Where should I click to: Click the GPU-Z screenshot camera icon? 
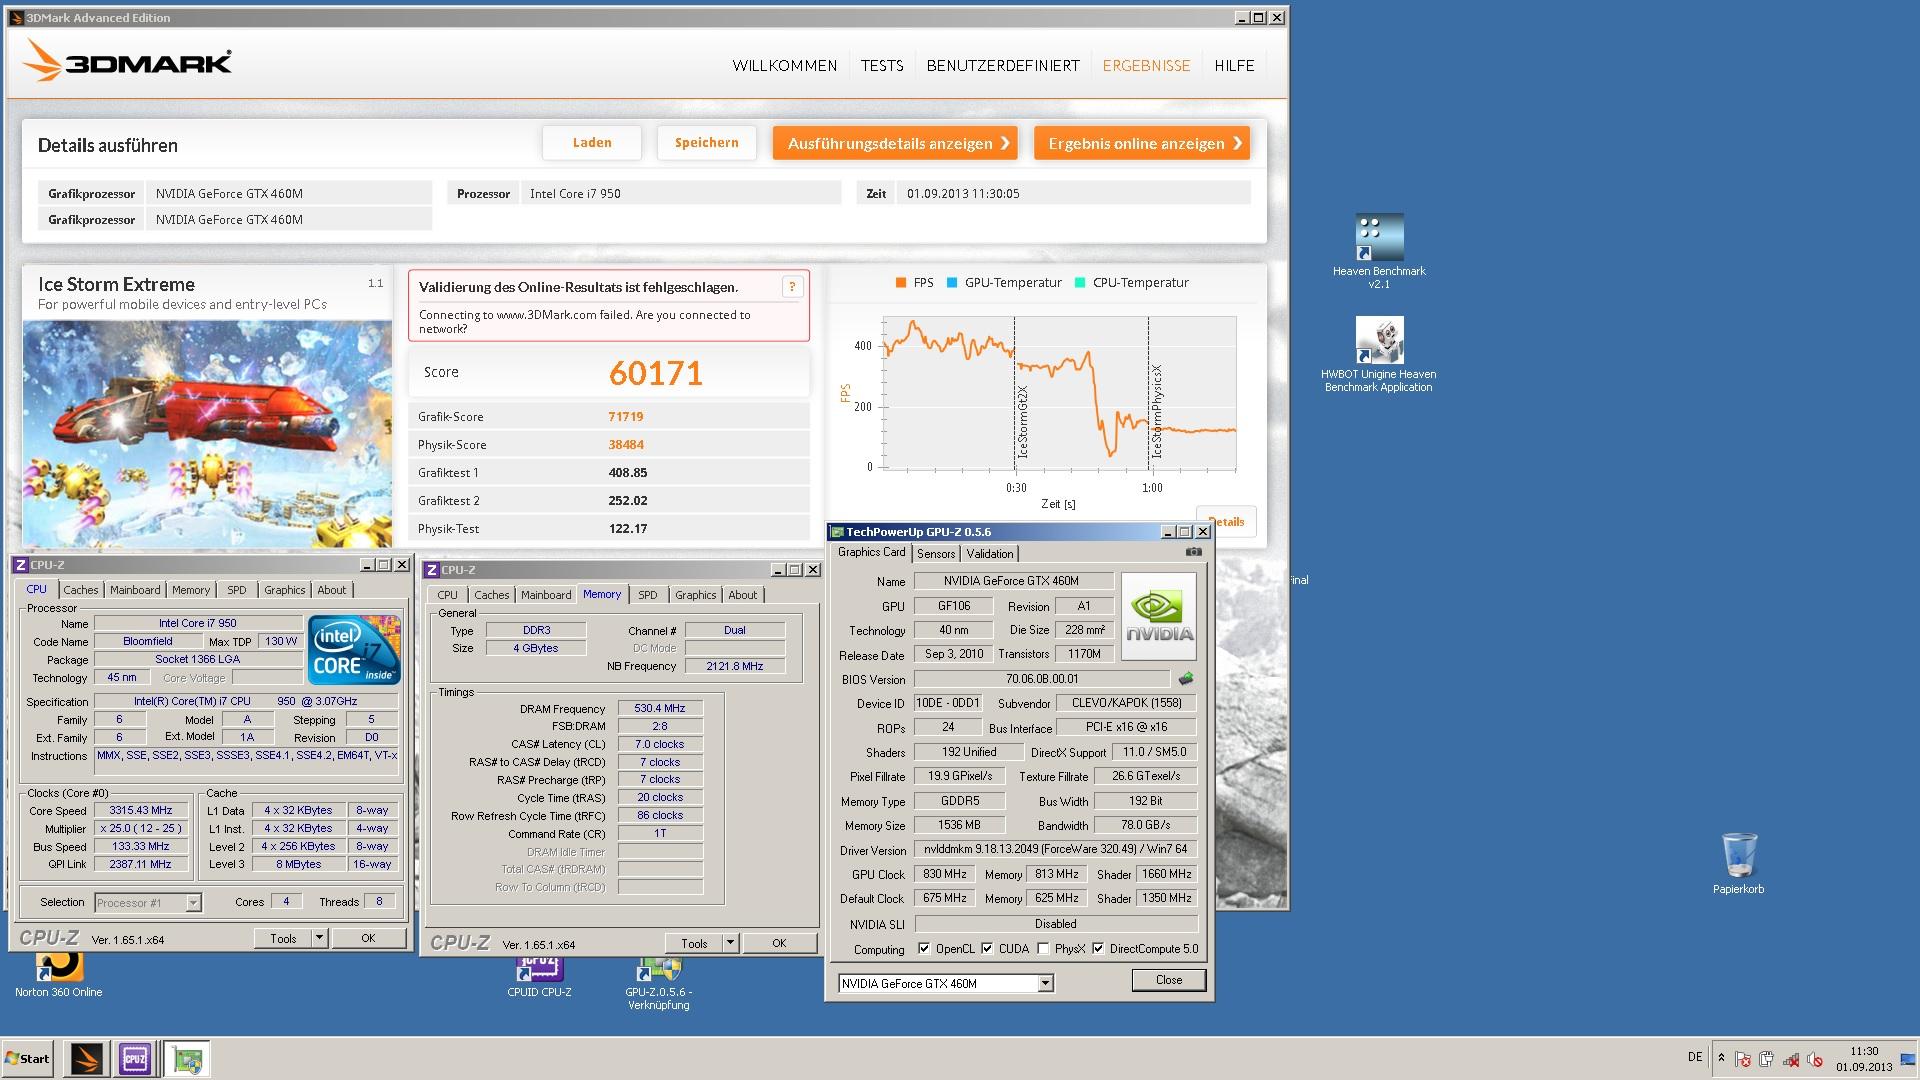pyautogui.click(x=1193, y=552)
